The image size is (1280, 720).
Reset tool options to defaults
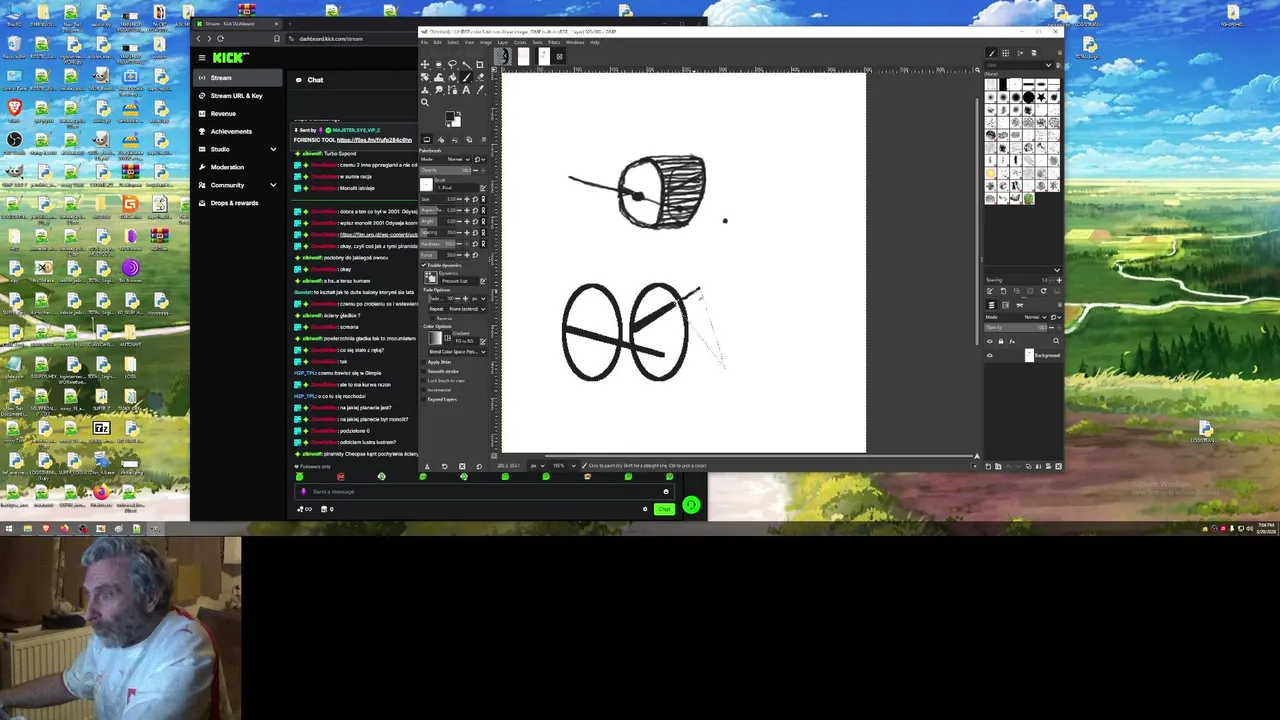[479, 466]
